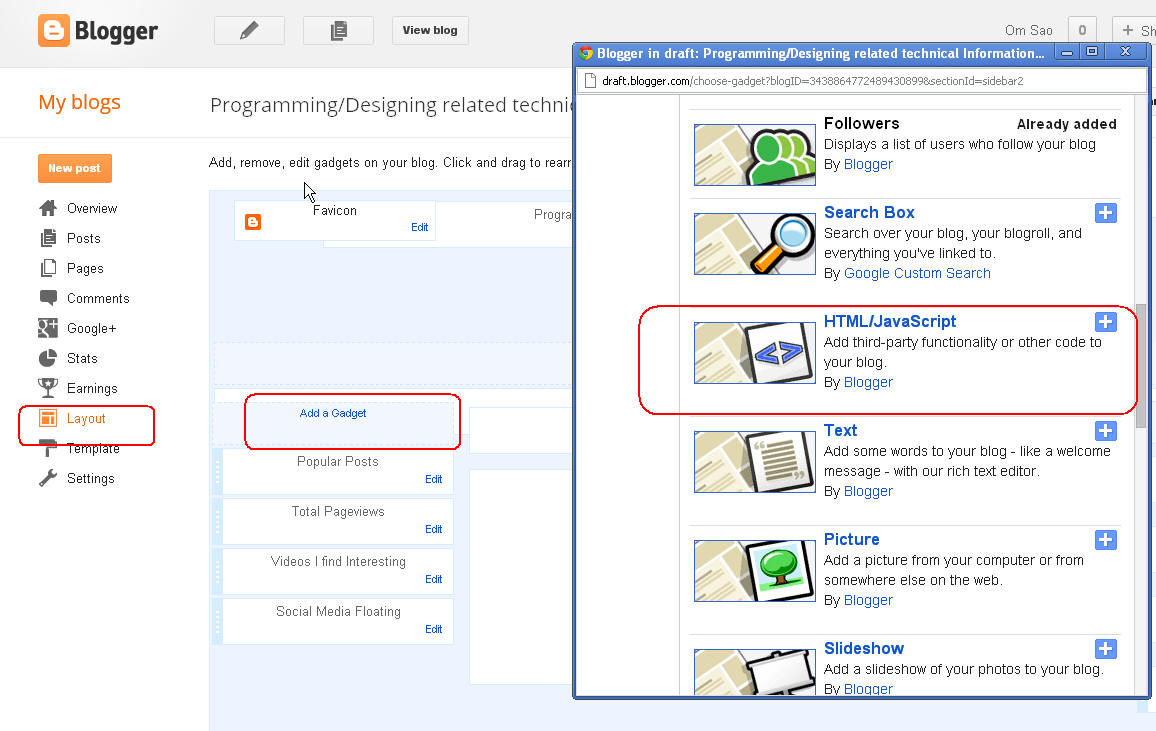Edit the Popular Posts gadget
The image size is (1156, 731).
[434, 479]
